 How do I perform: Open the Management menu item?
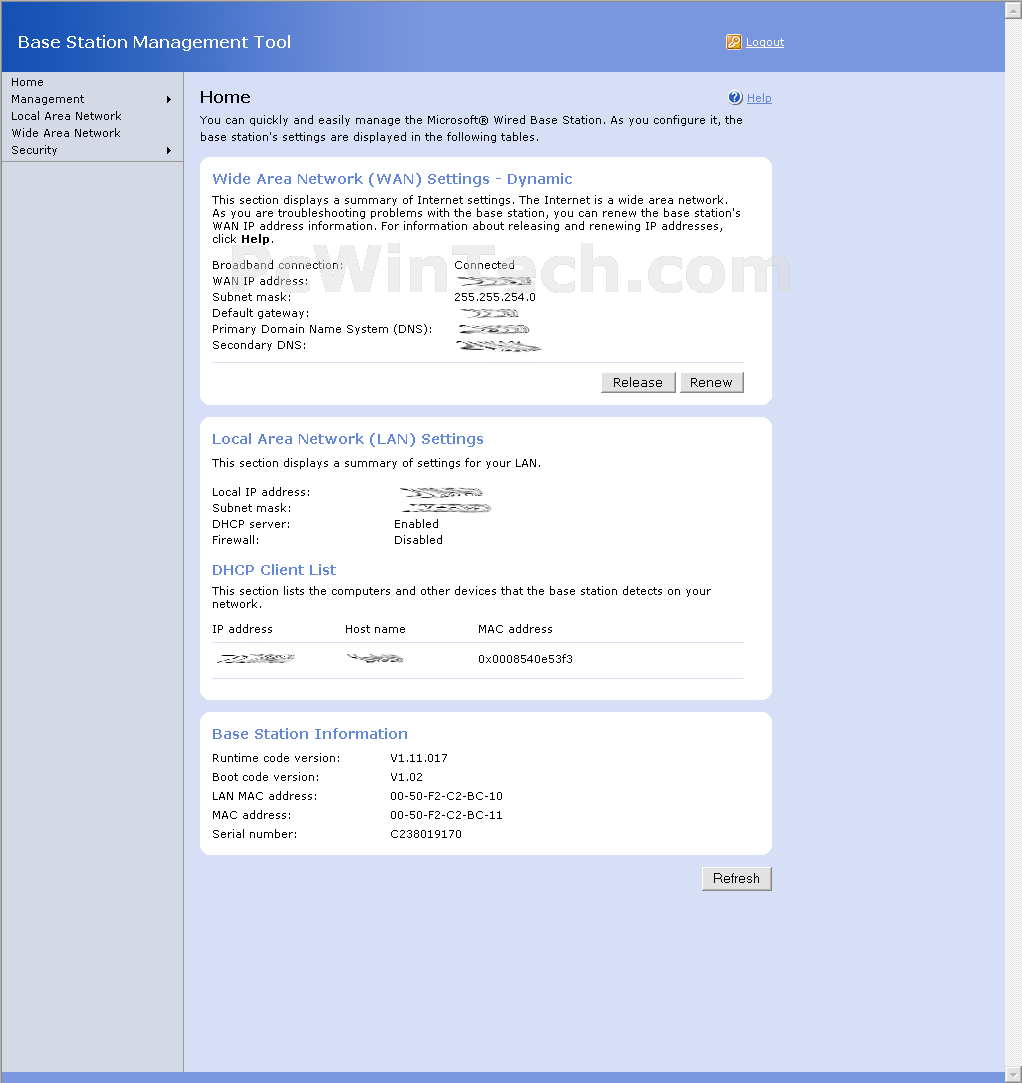pos(48,99)
